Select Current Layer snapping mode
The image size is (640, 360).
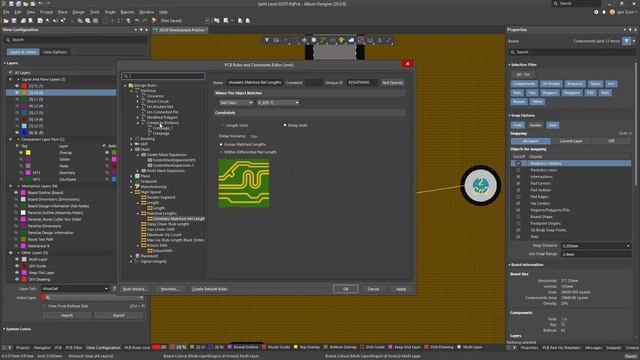571,141
